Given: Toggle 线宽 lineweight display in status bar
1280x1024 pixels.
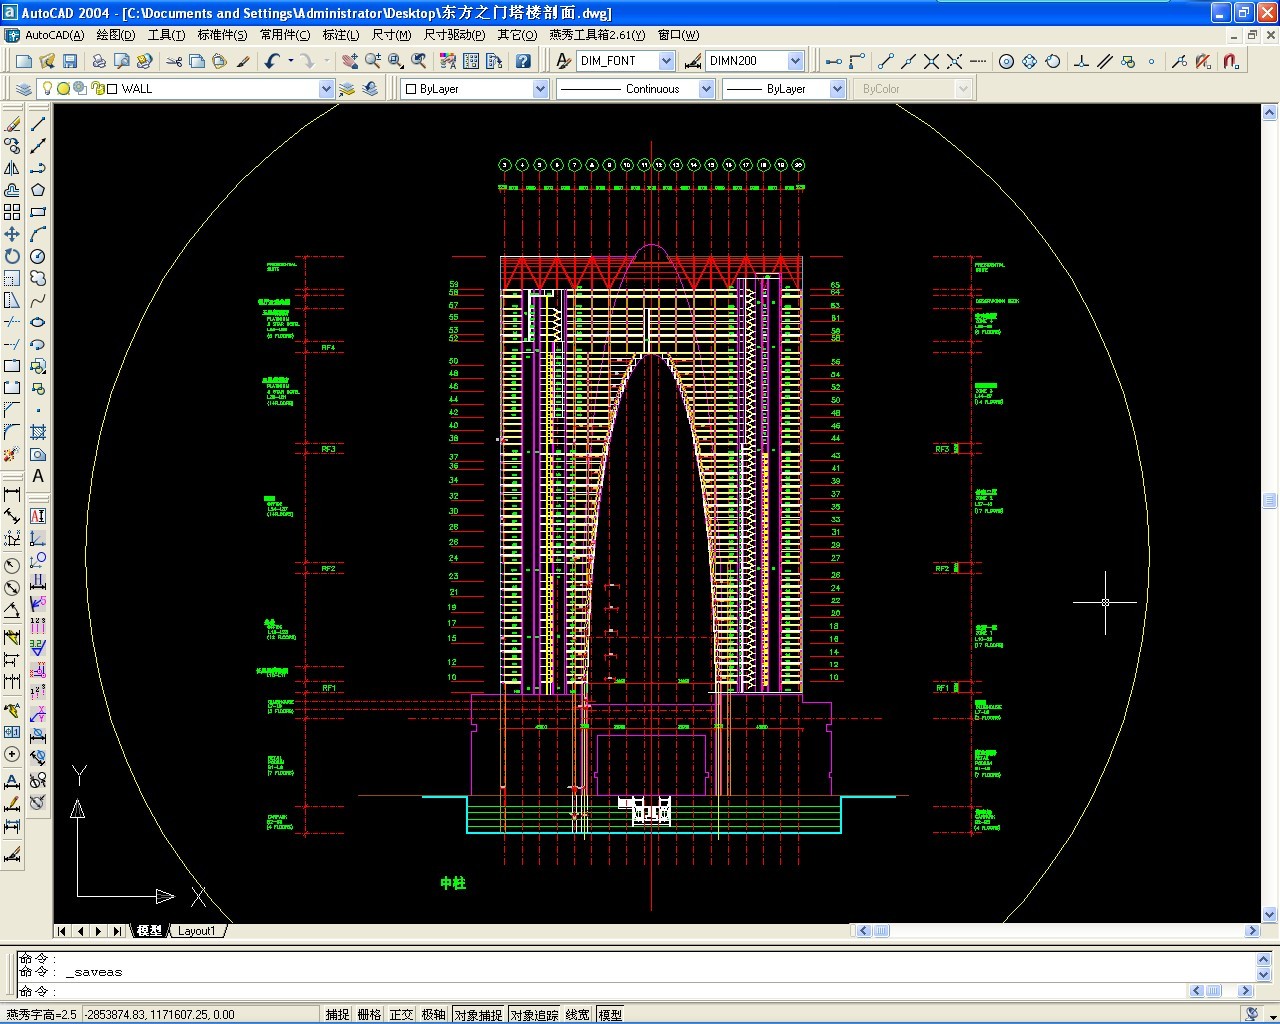Looking at the screenshot, I should coord(578,1014).
